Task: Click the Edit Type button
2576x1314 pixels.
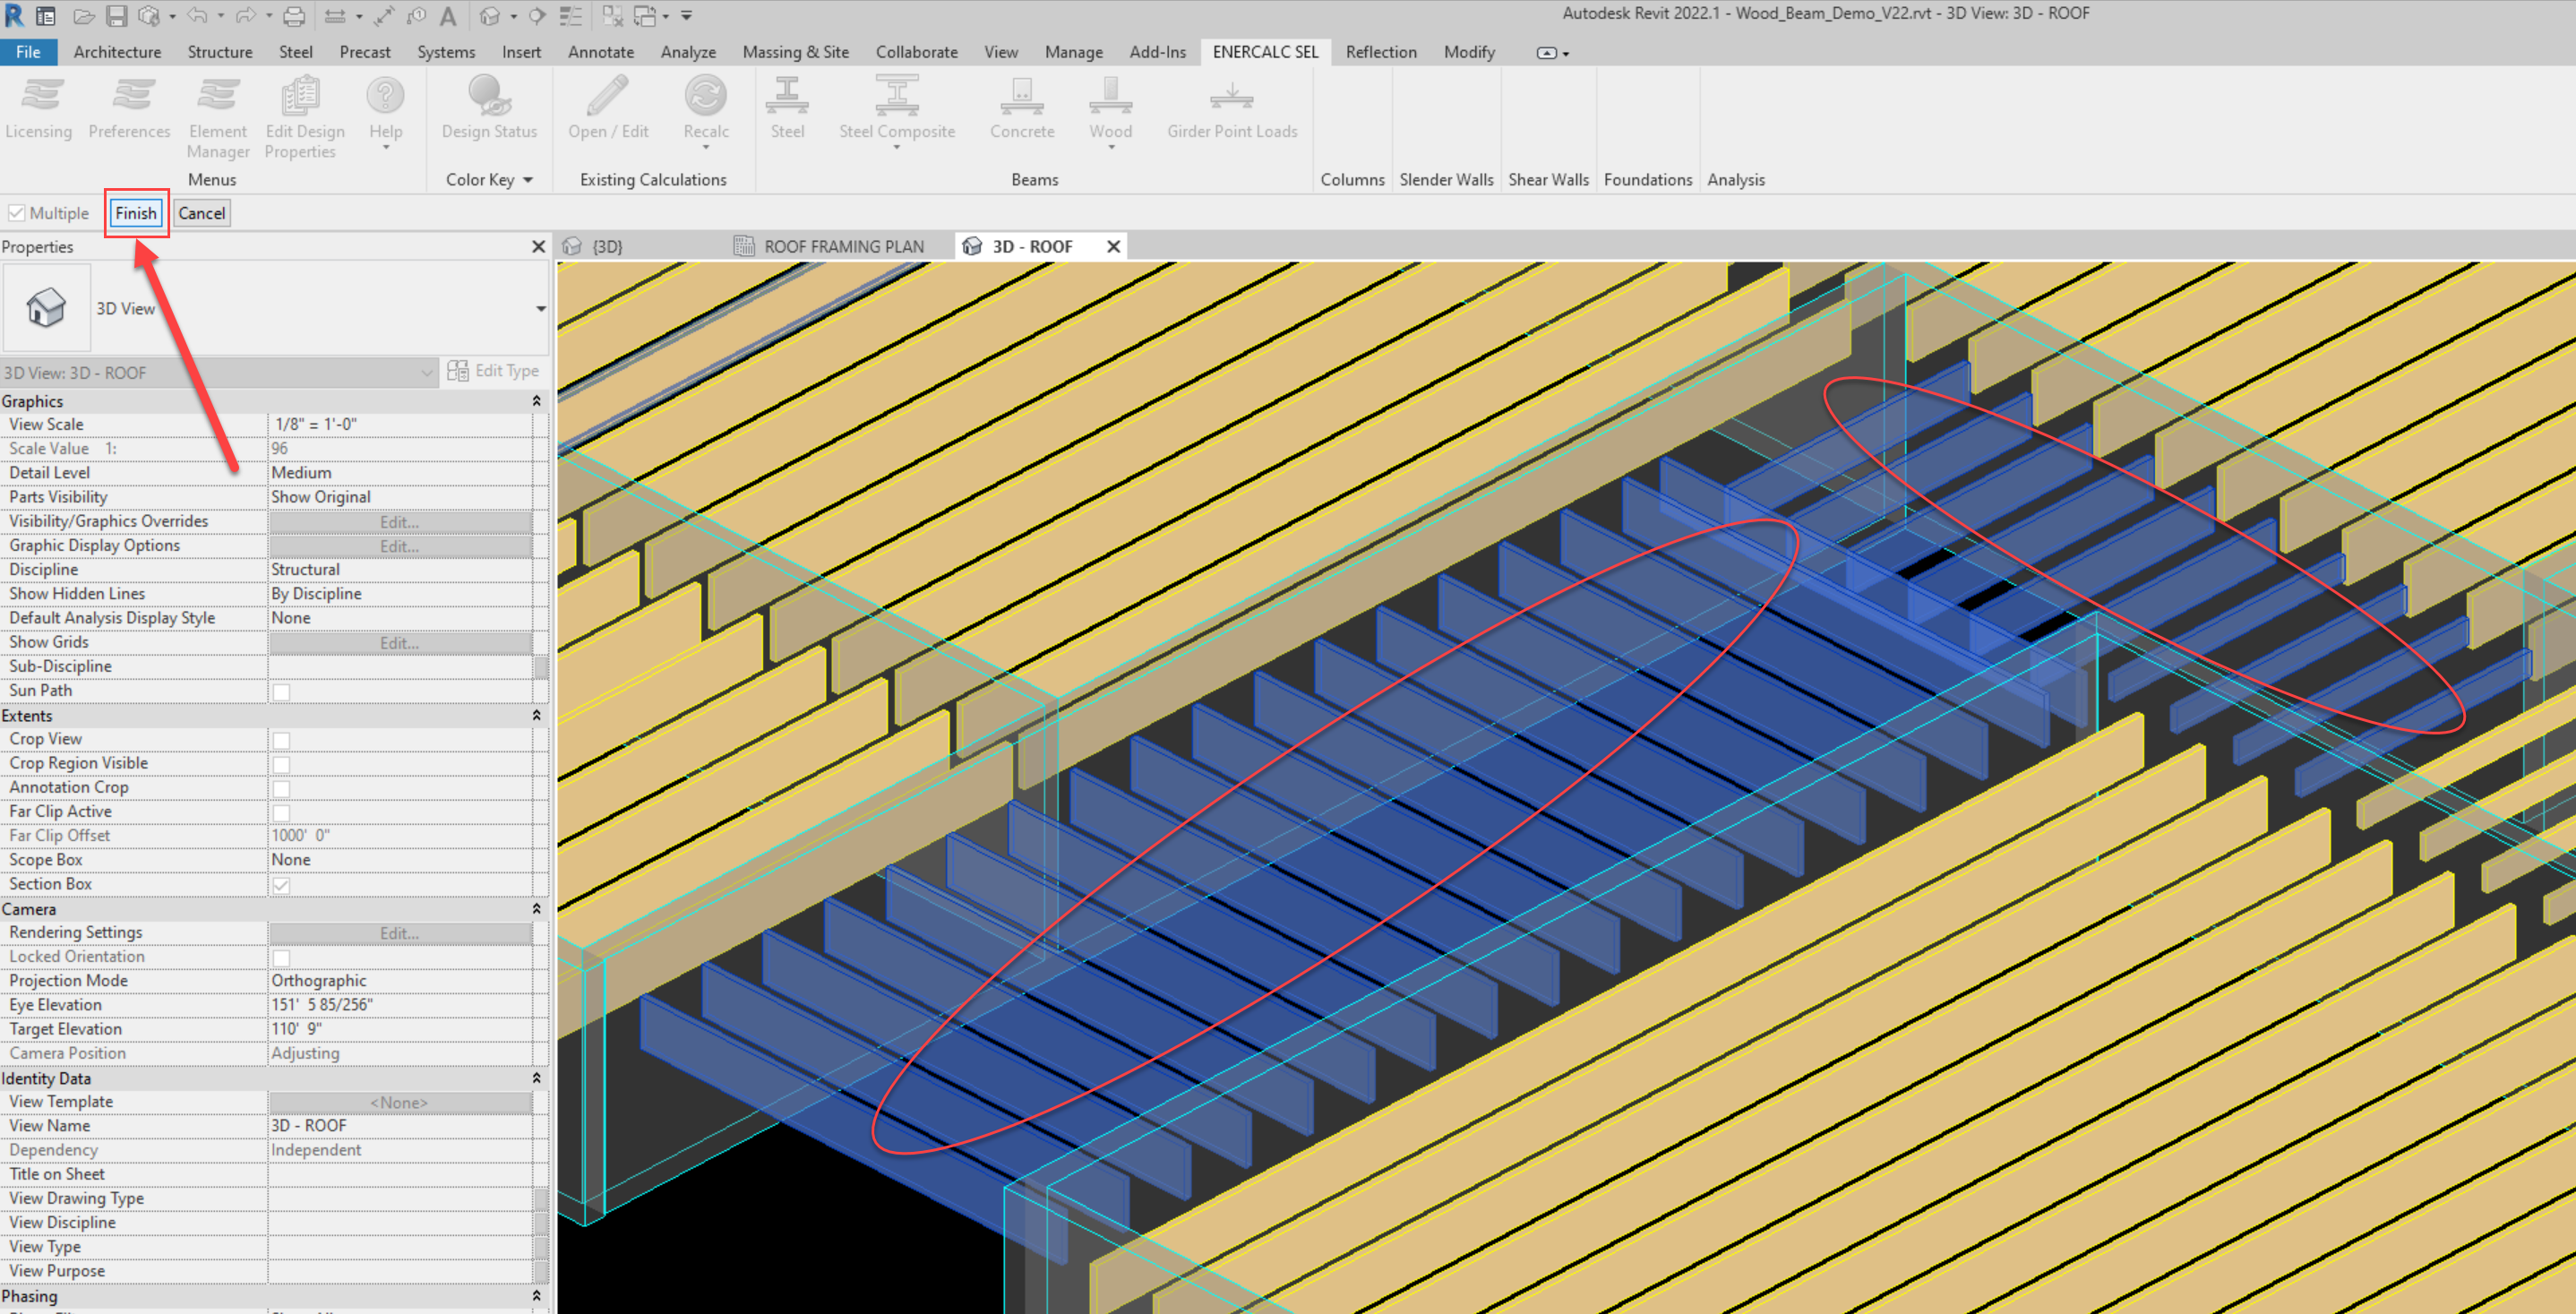Action: [494, 371]
